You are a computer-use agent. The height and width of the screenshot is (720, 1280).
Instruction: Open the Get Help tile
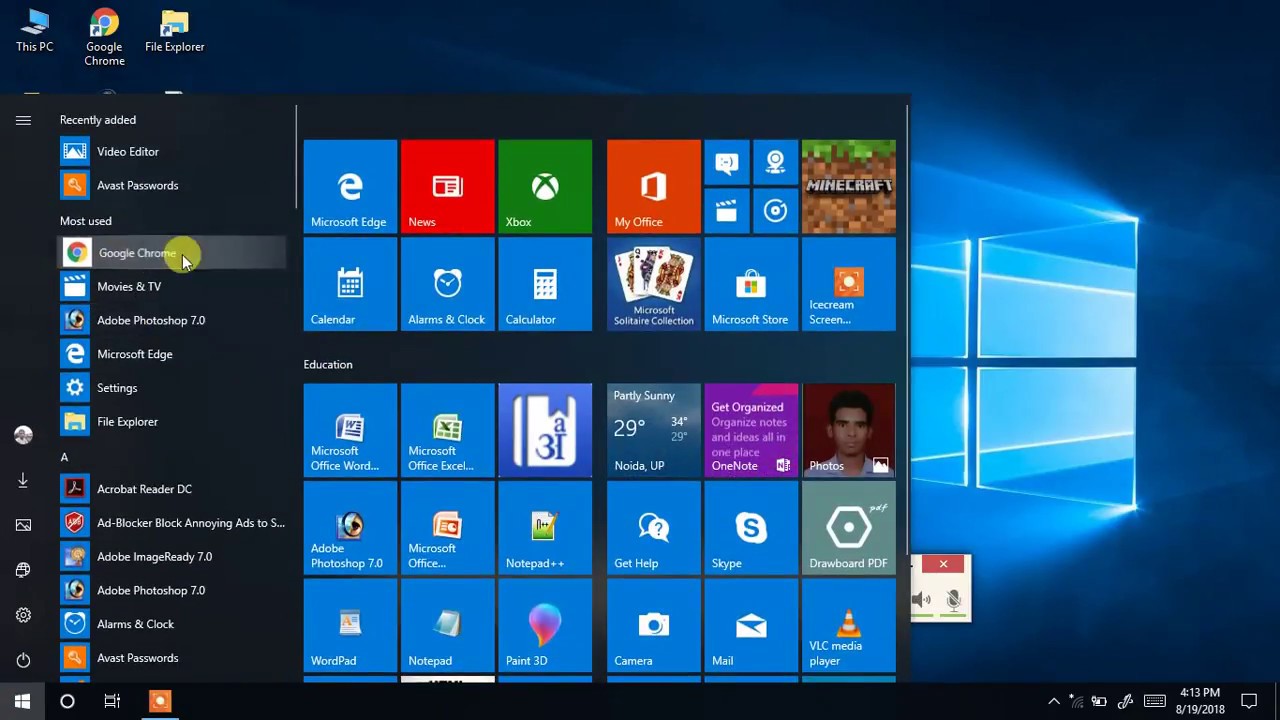coord(654,528)
